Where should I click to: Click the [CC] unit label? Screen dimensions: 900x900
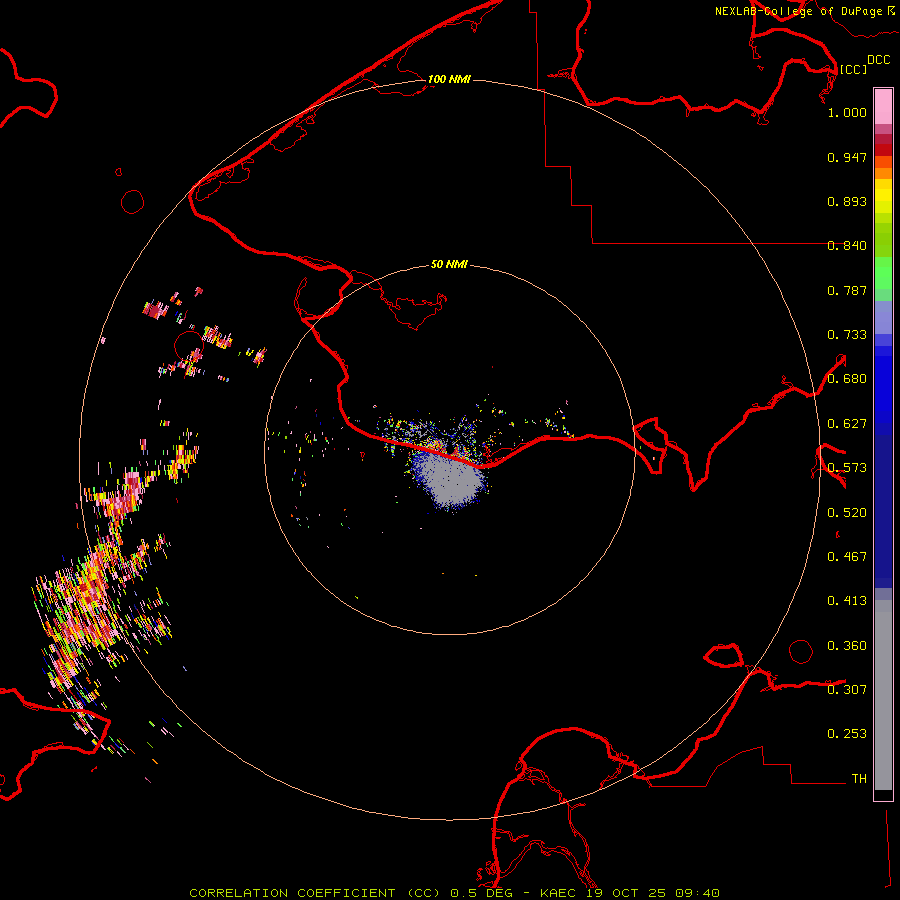tap(853, 69)
